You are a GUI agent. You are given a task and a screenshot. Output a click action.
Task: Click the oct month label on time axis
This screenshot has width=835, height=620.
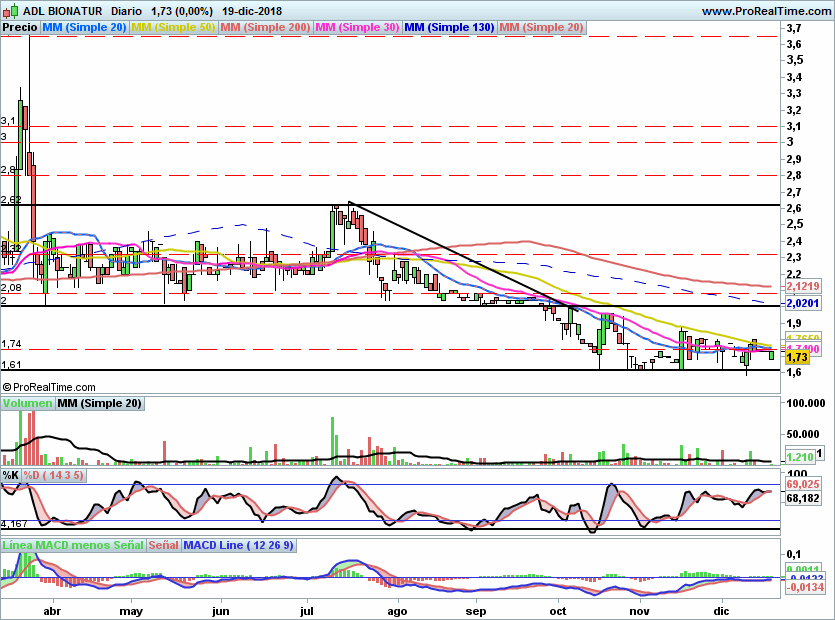point(558,610)
